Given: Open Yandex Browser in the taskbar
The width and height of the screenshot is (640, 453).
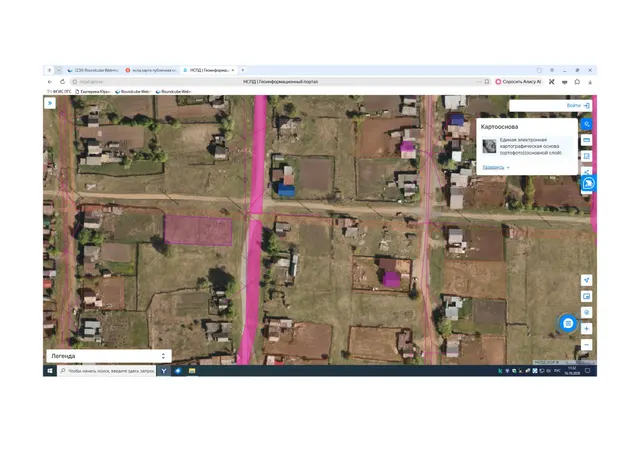Looking at the screenshot, I should [x=164, y=371].
